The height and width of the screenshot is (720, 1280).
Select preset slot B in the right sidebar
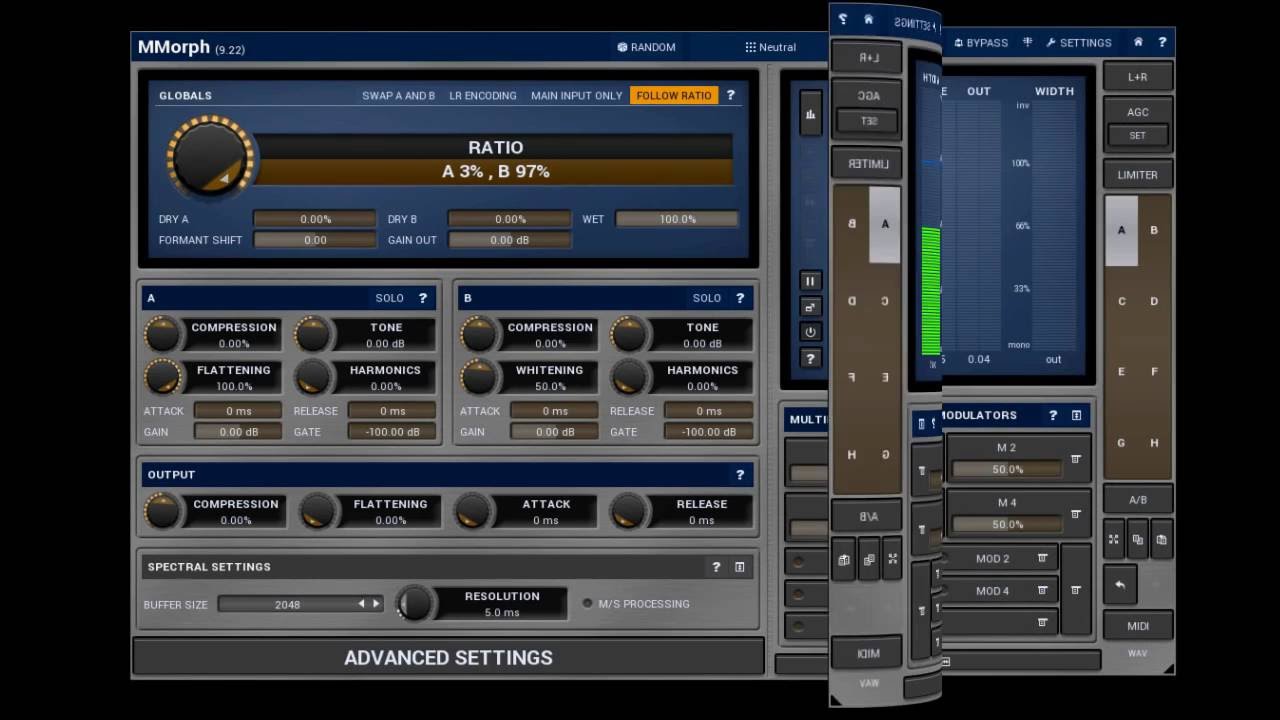point(1154,230)
